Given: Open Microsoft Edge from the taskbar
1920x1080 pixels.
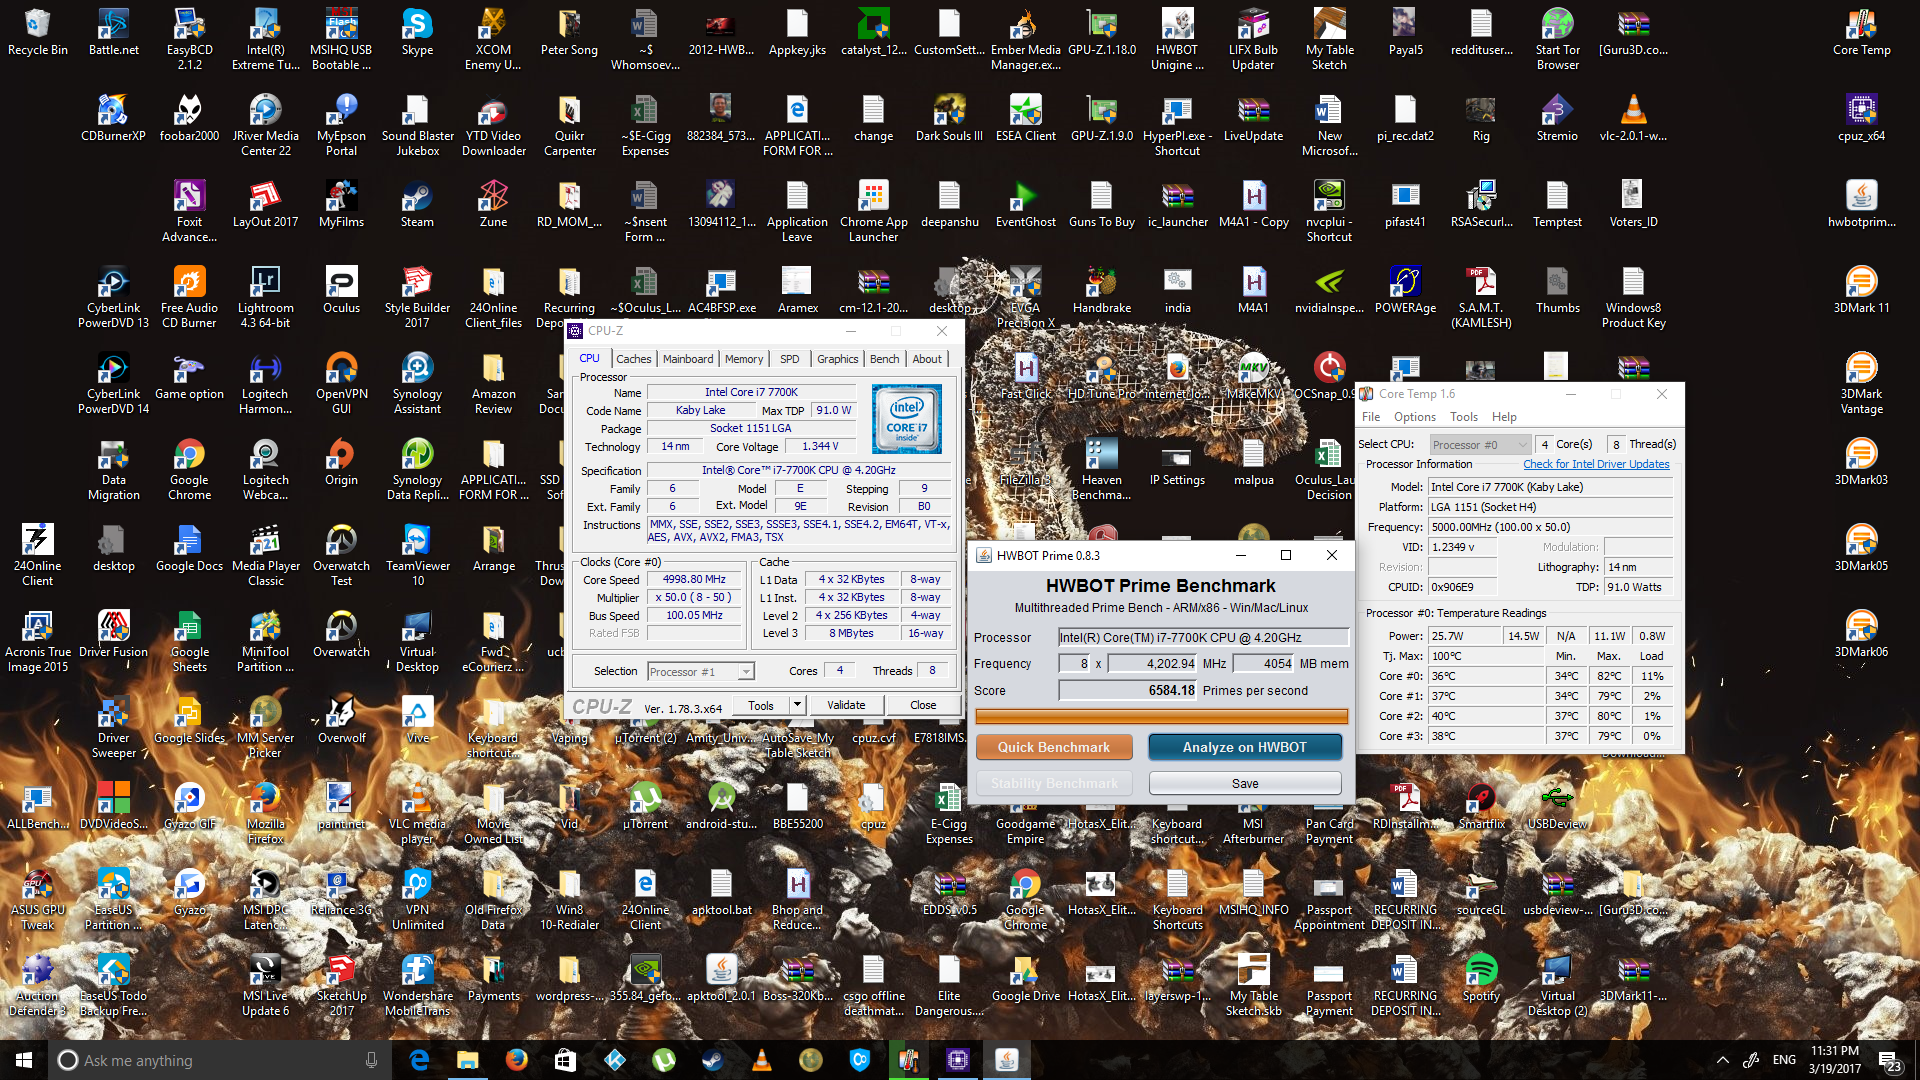Looking at the screenshot, I should click(x=419, y=1060).
